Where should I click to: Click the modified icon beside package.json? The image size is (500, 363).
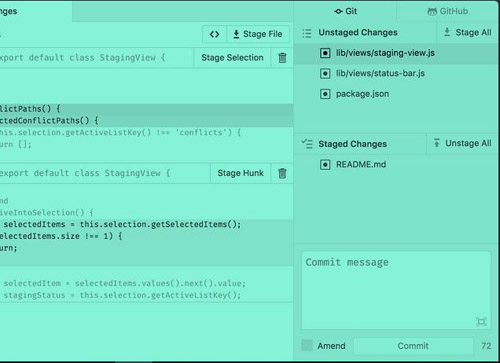325,94
